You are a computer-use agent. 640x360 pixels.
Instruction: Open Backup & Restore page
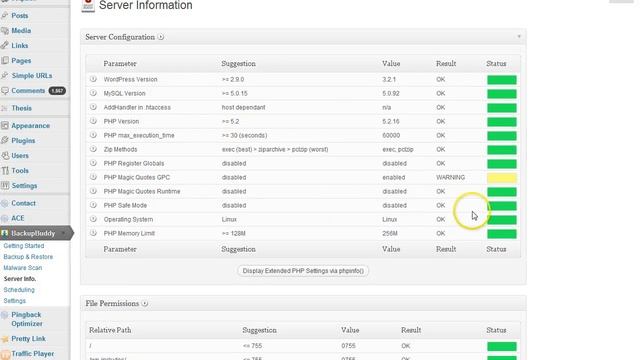28,257
